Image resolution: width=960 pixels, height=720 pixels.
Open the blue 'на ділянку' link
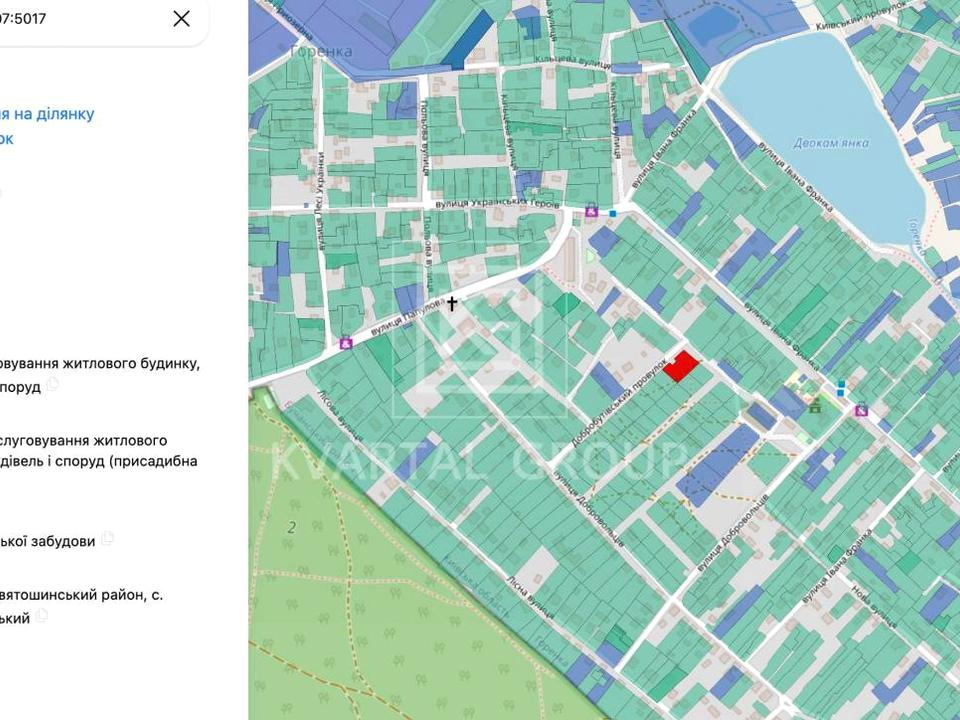(x=47, y=114)
